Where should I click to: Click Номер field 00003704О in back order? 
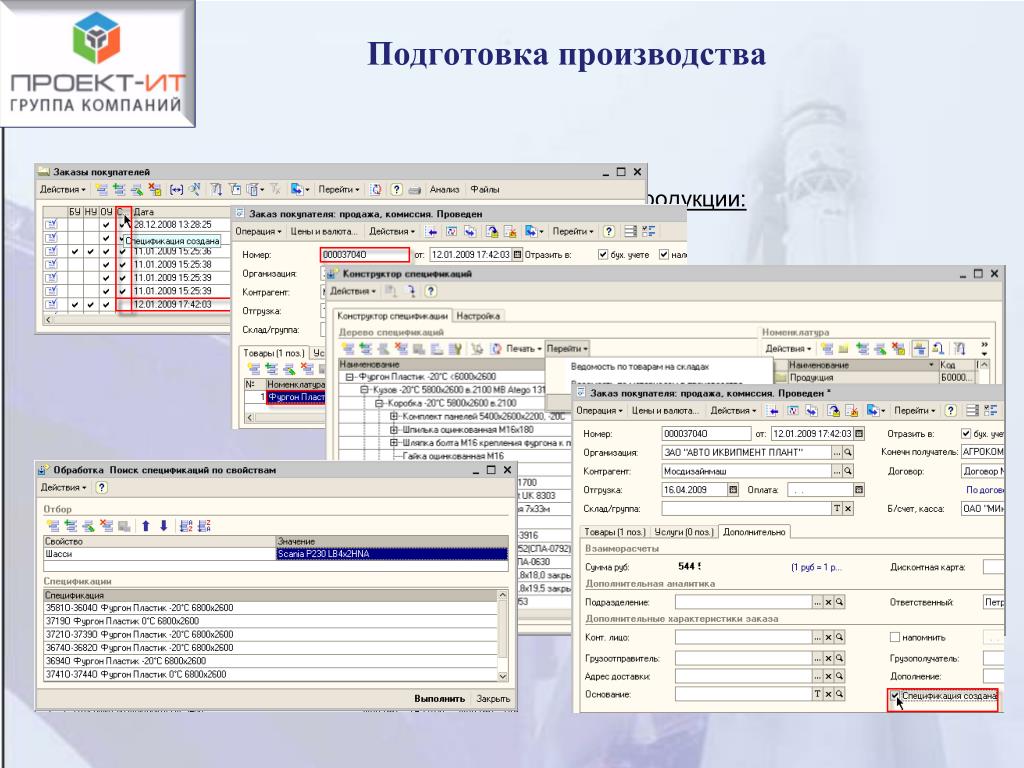tap(364, 255)
